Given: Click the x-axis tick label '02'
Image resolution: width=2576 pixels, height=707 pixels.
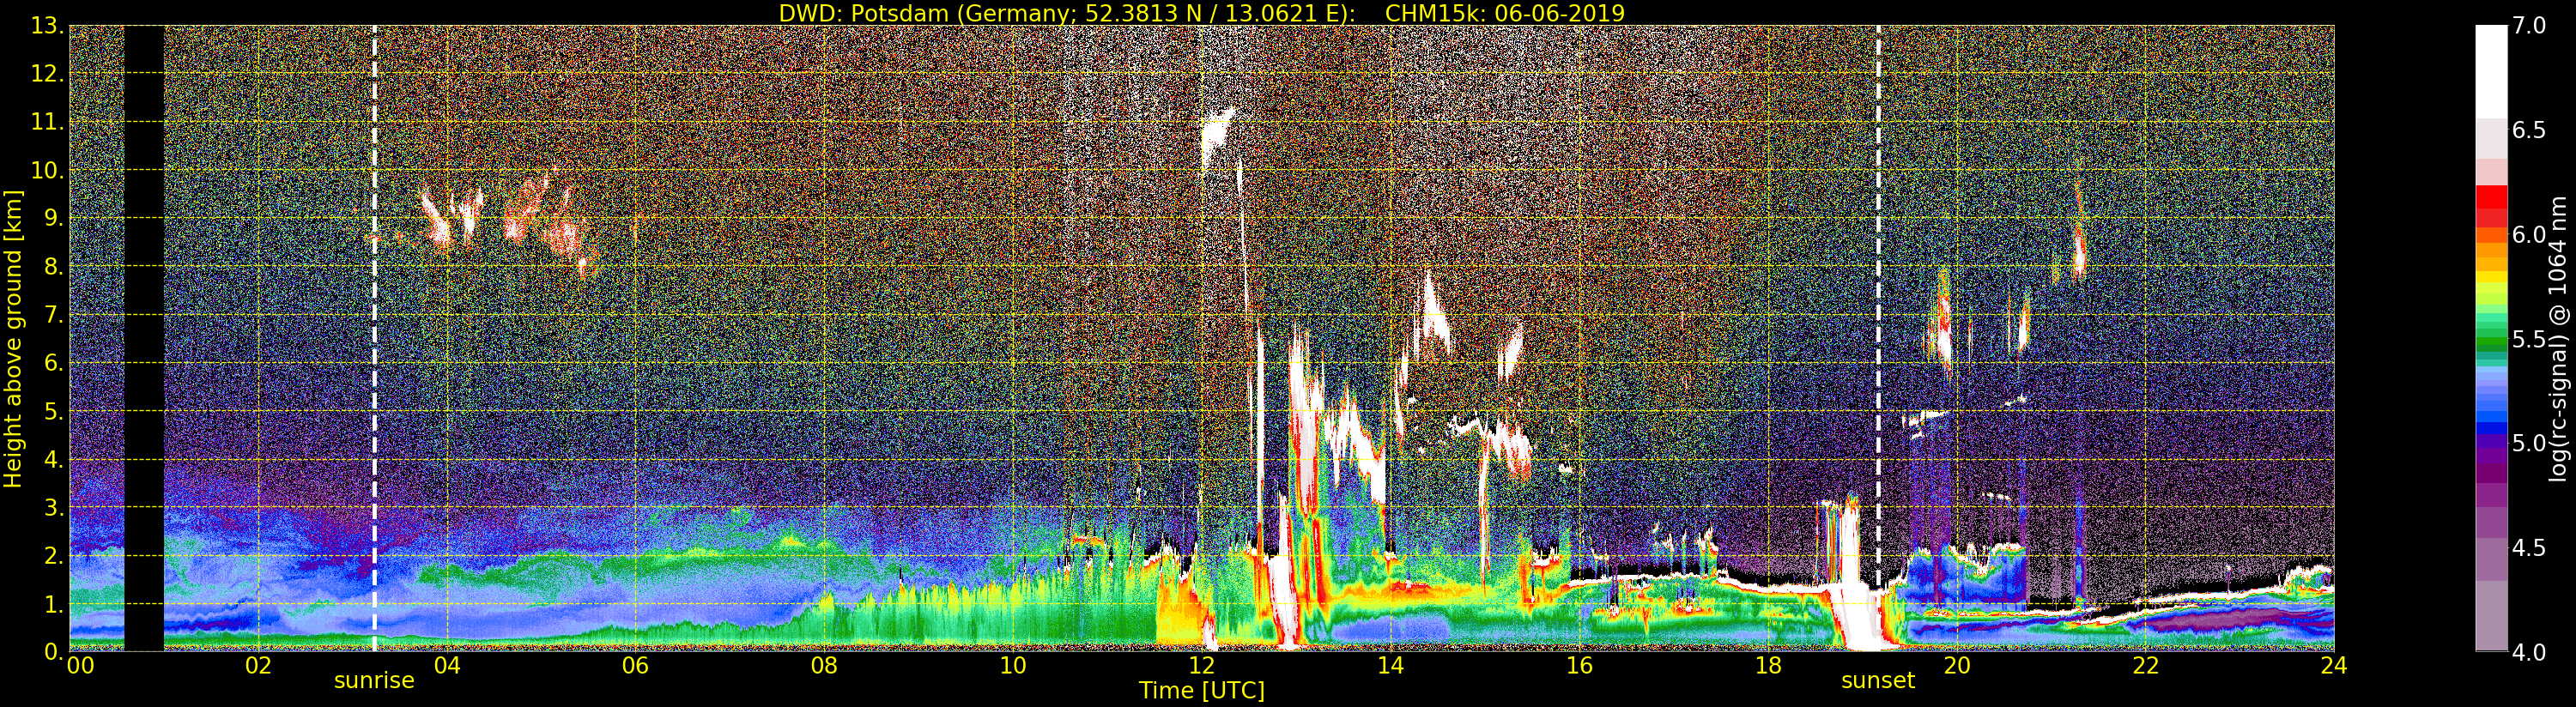Looking at the screenshot, I should point(258,665).
